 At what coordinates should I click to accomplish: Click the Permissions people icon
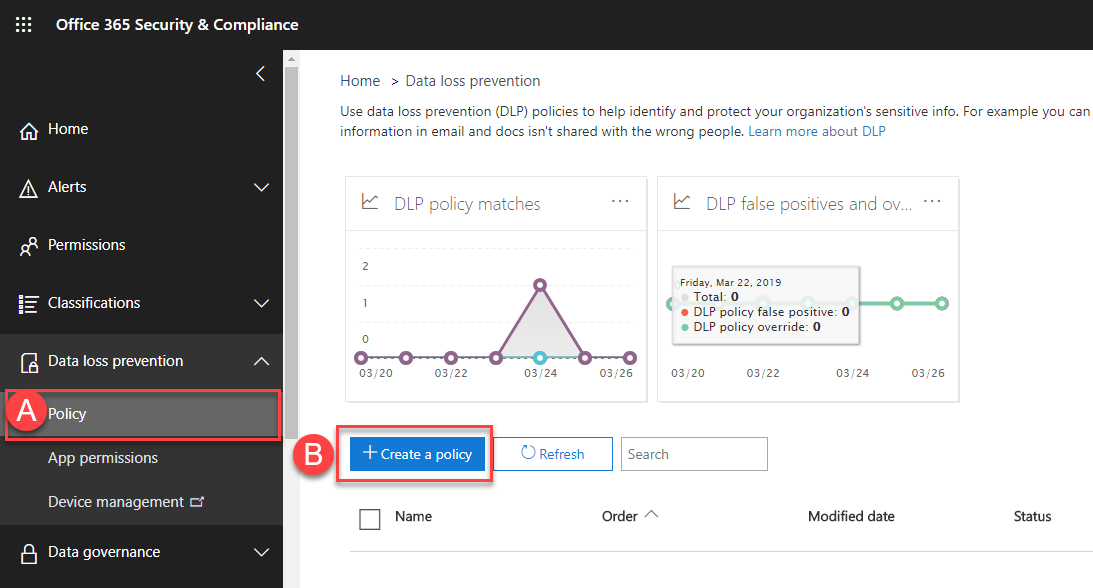pos(29,246)
